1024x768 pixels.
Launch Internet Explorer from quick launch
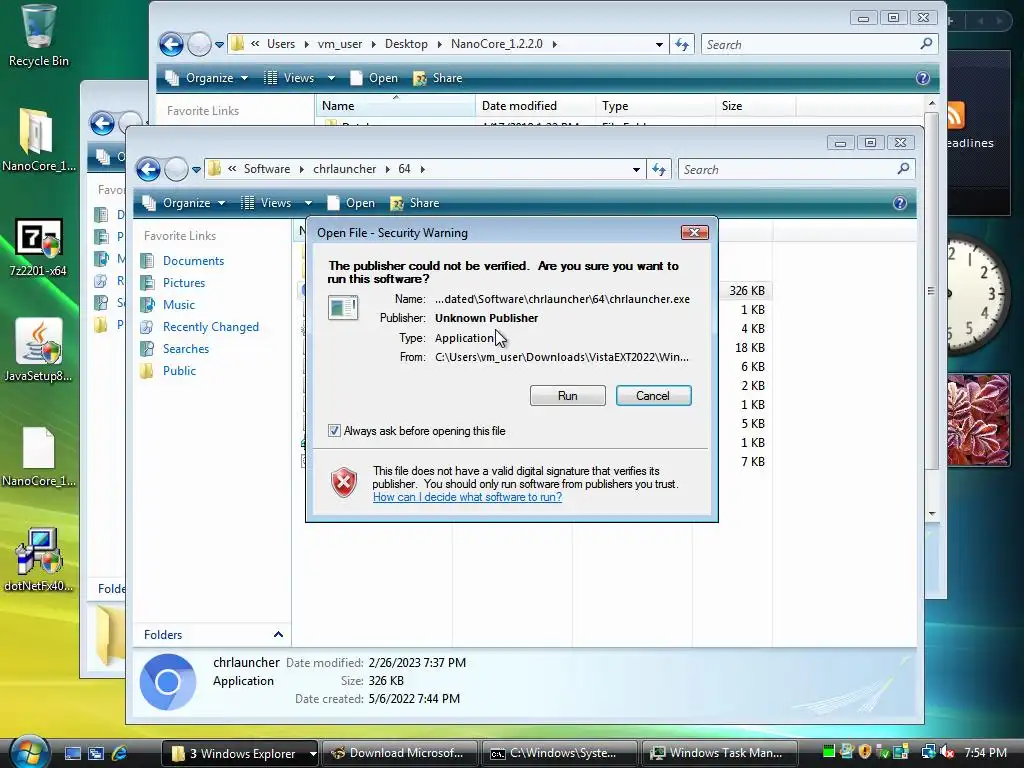pyautogui.click(x=120, y=754)
